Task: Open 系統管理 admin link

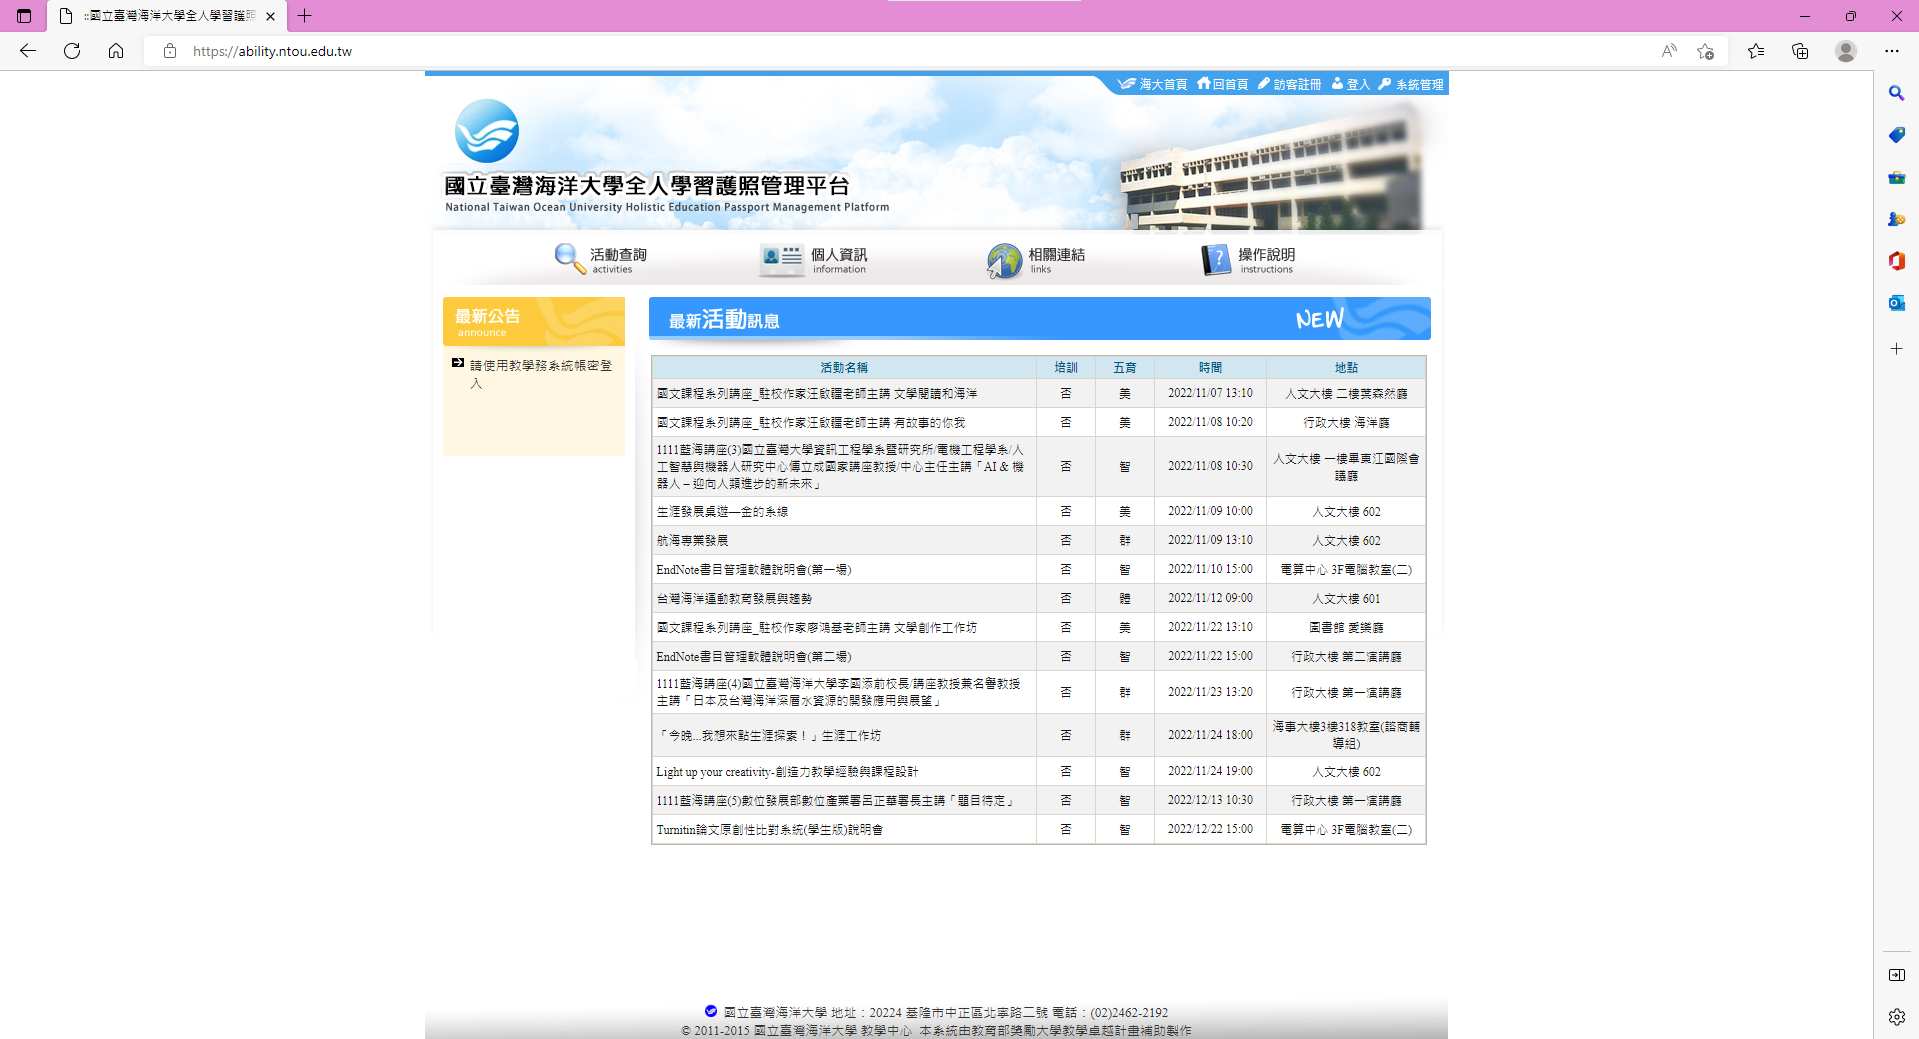Action: 1411,85
